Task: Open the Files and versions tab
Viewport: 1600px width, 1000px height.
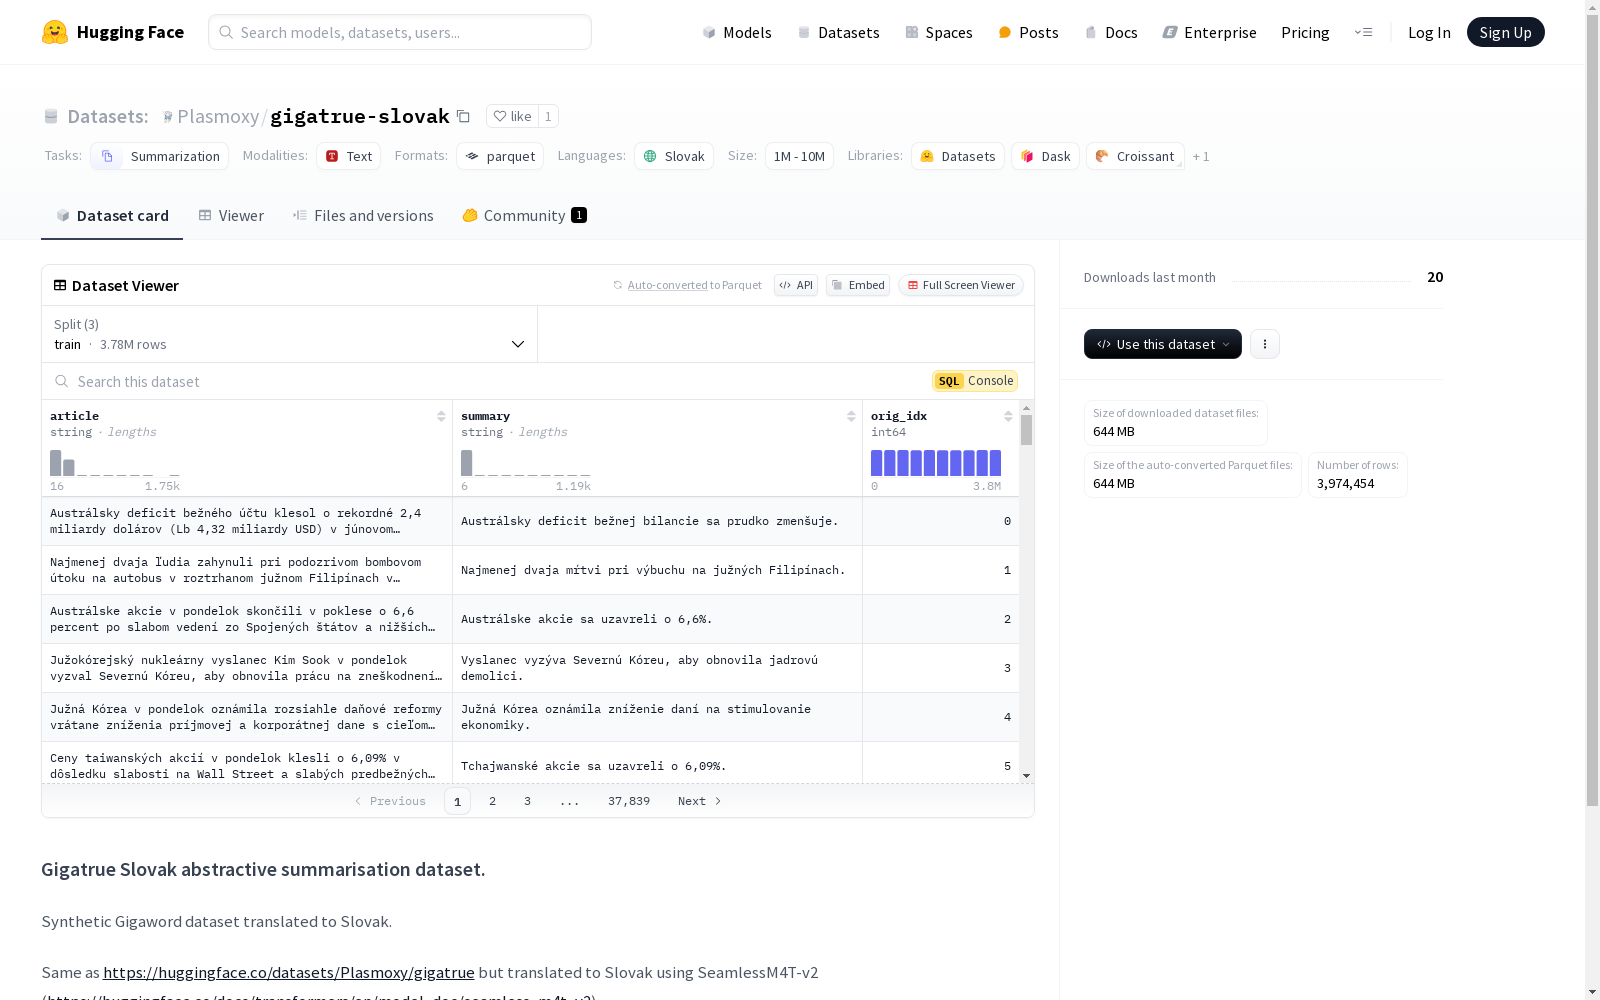Action: [x=363, y=216]
